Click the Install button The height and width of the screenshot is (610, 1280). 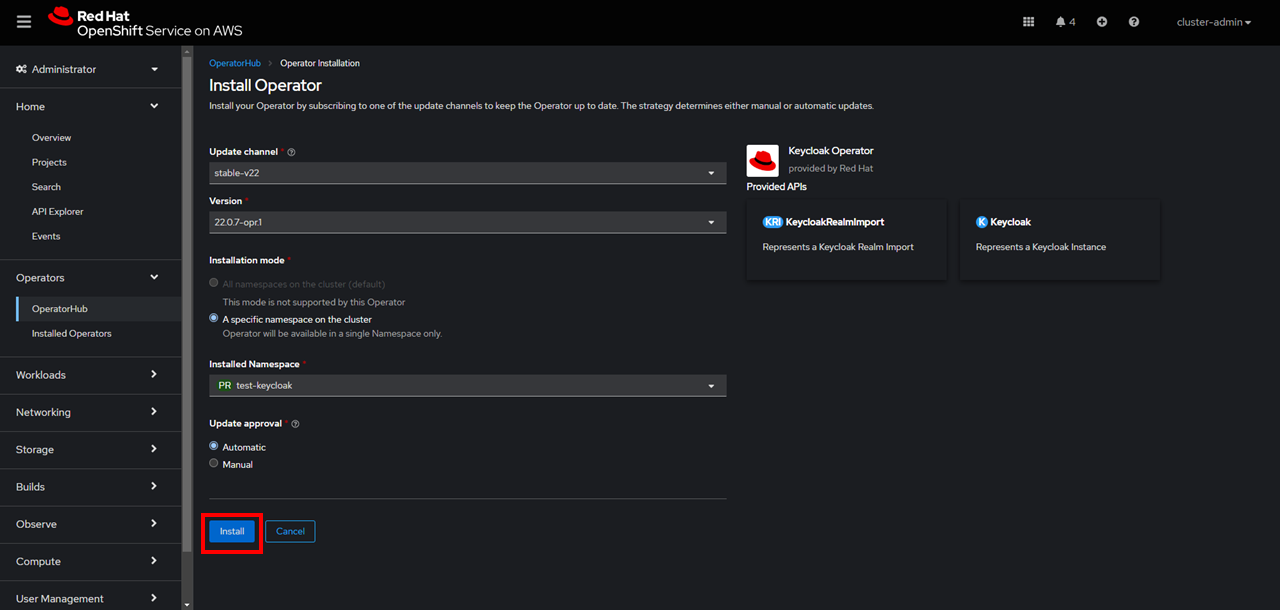[231, 532]
